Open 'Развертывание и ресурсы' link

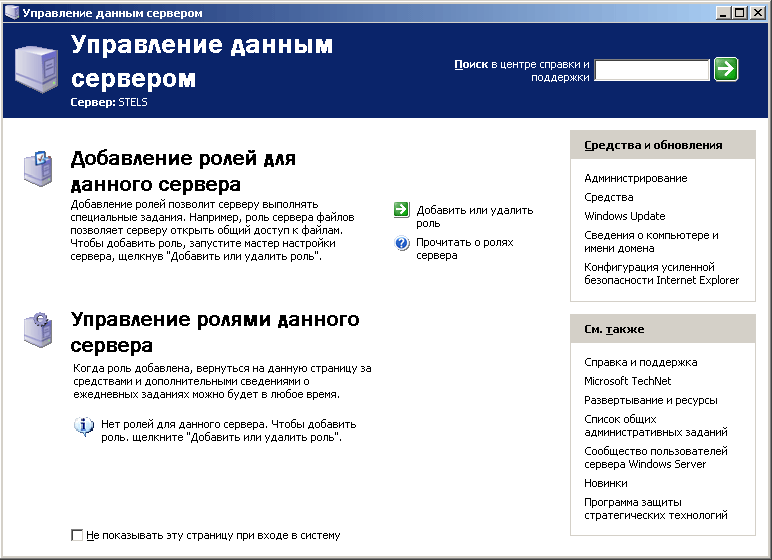[650, 400]
